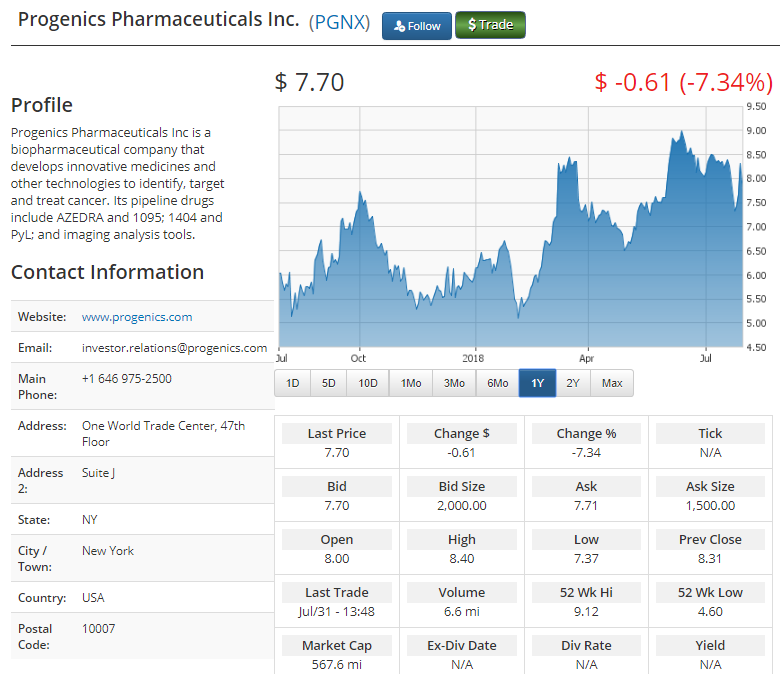Click the Change $ value -0.61

[x=461, y=453]
